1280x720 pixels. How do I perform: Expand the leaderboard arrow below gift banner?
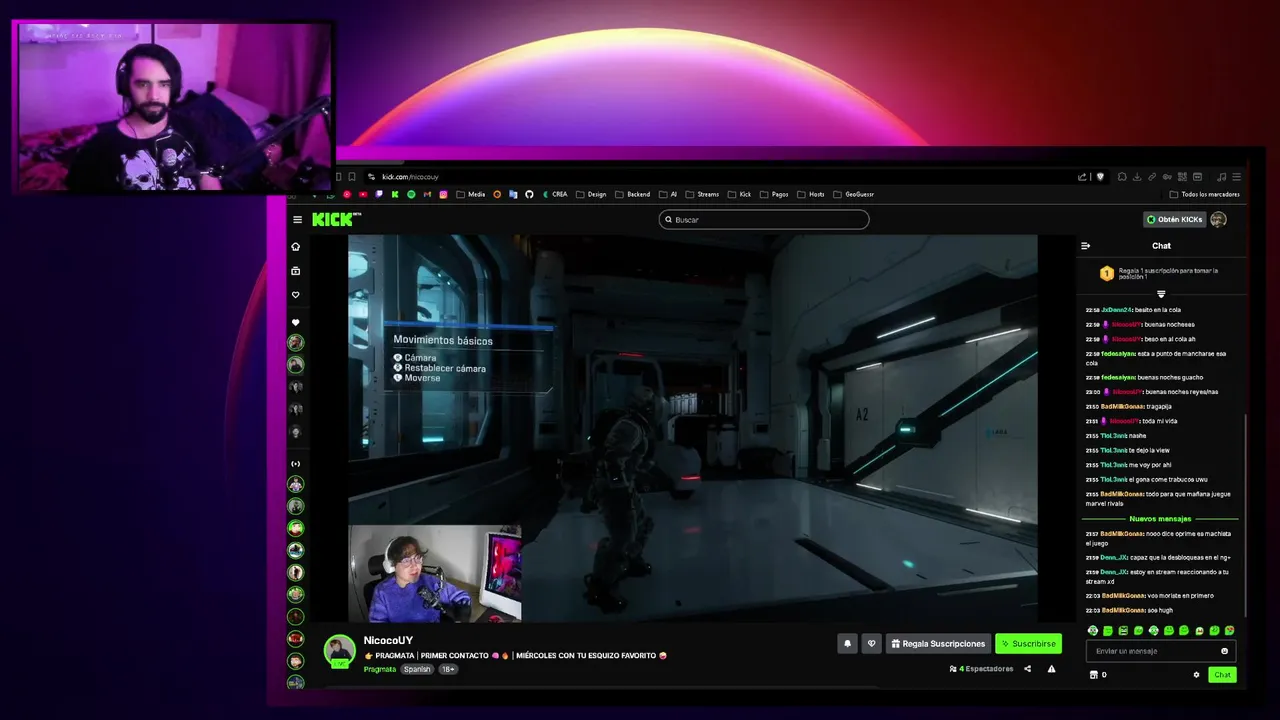tap(1161, 294)
